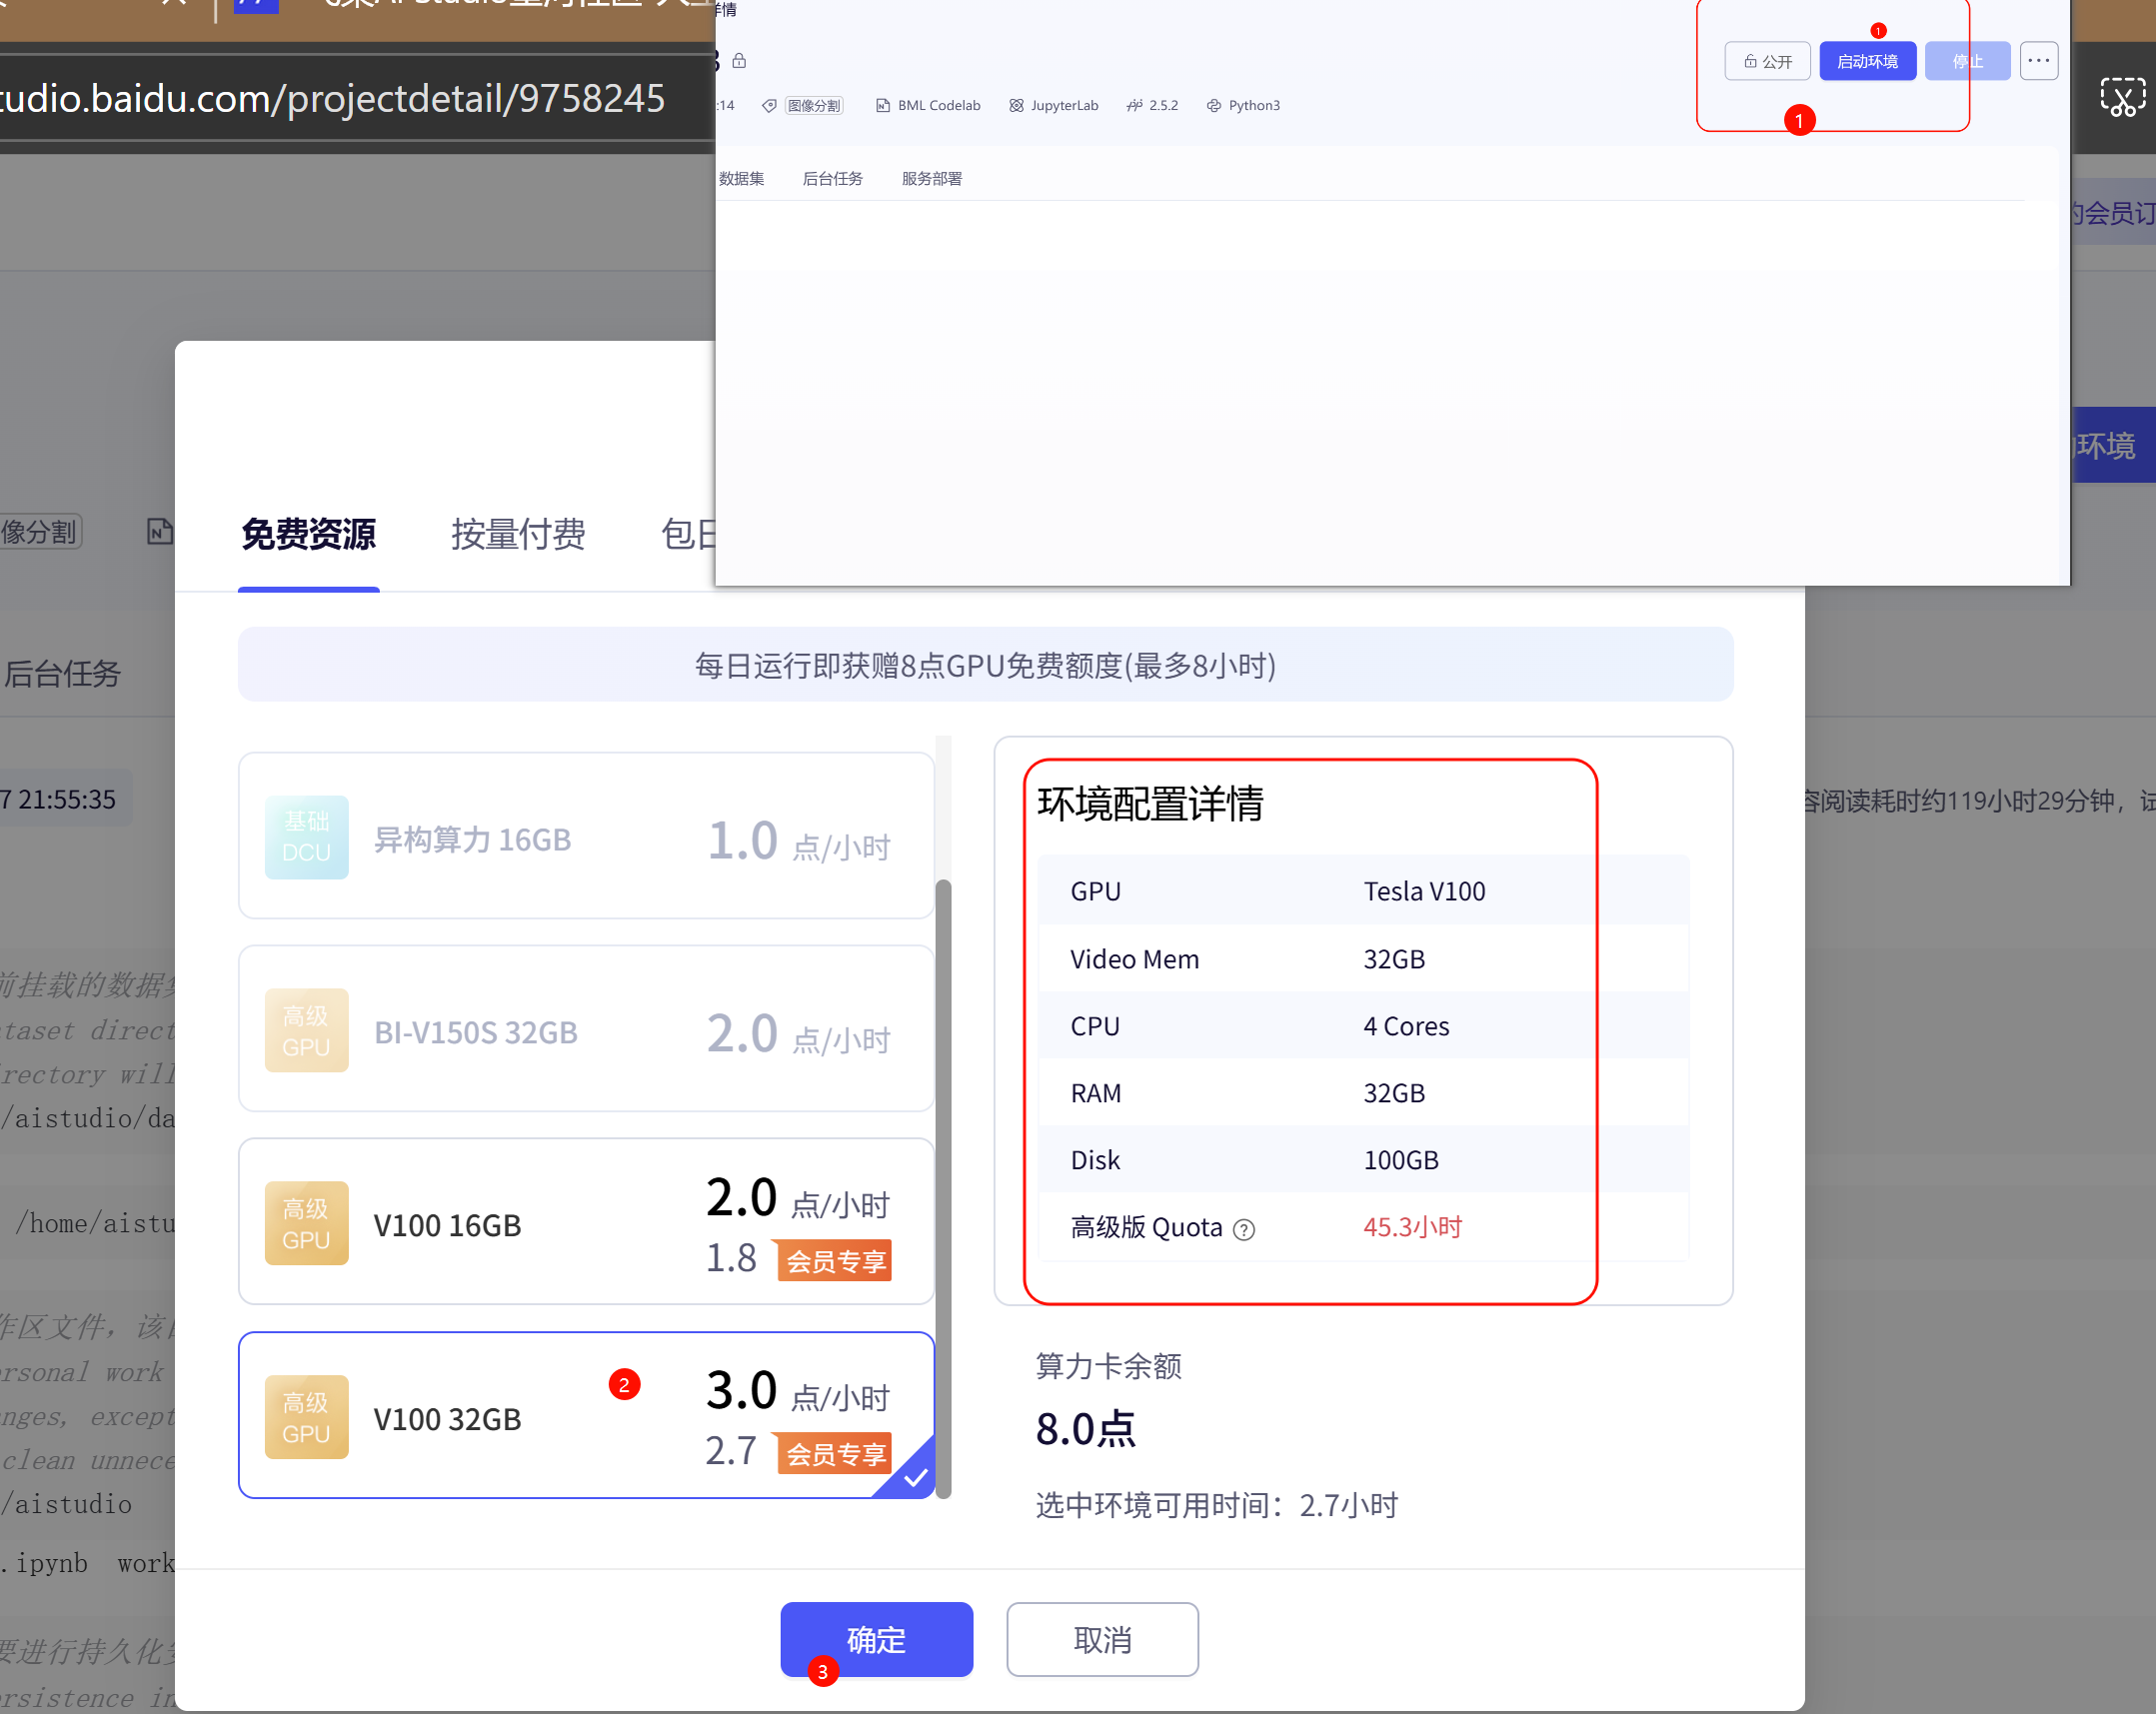
Task: Click the 启动环境 button
Action: point(1867,61)
